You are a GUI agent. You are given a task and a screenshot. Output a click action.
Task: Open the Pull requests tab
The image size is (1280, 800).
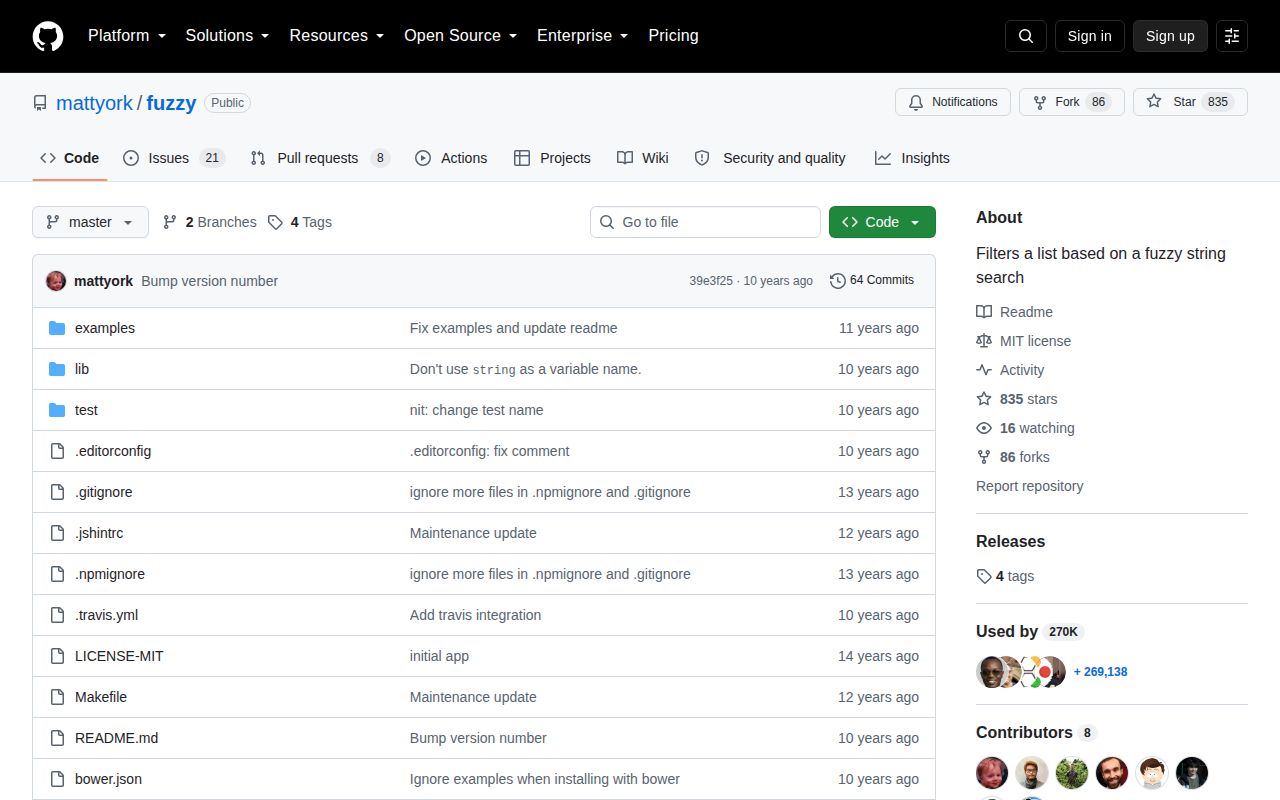319,158
